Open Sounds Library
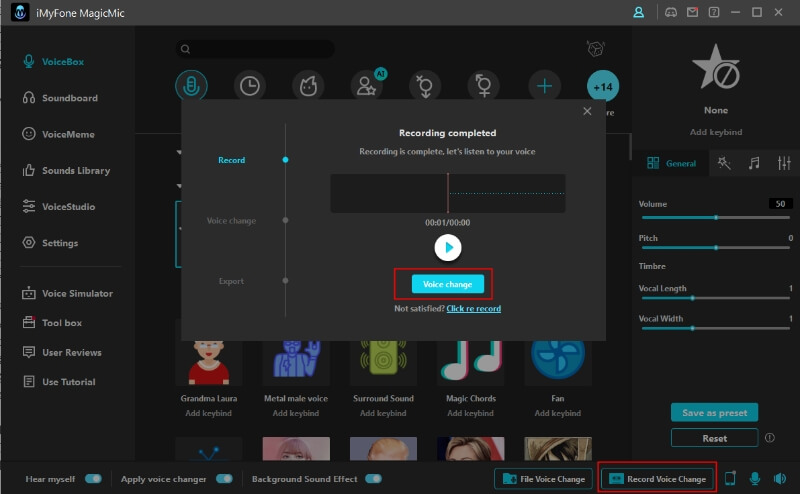This screenshot has height=494, width=800. pos(66,170)
